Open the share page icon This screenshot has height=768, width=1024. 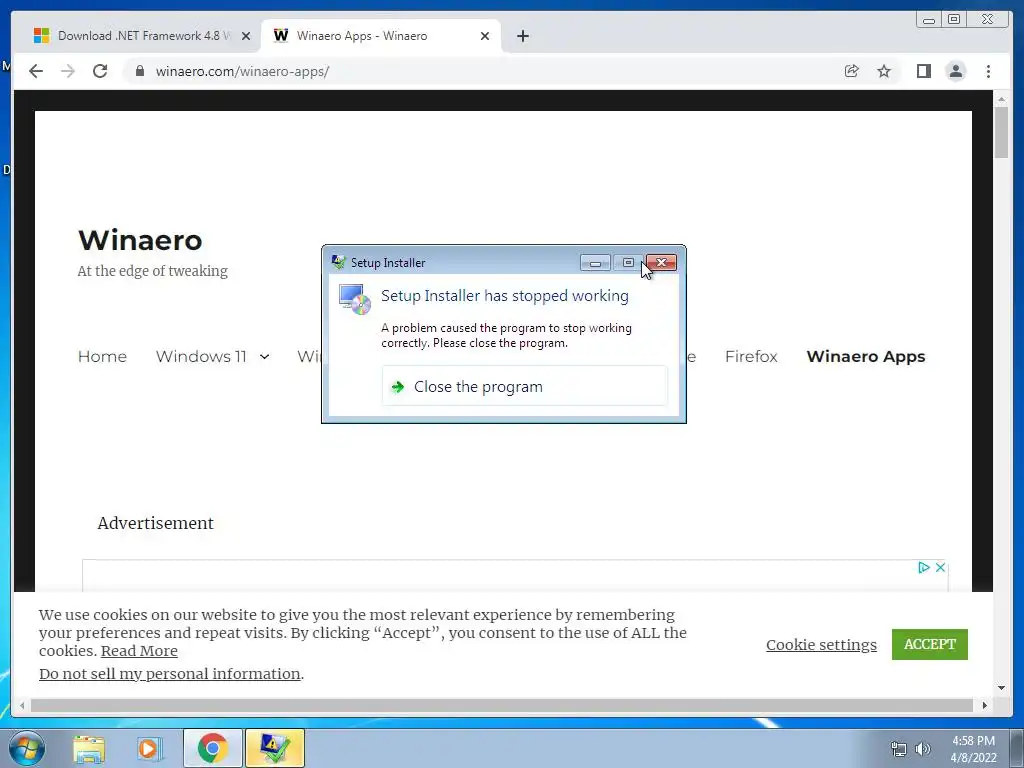coord(852,71)
